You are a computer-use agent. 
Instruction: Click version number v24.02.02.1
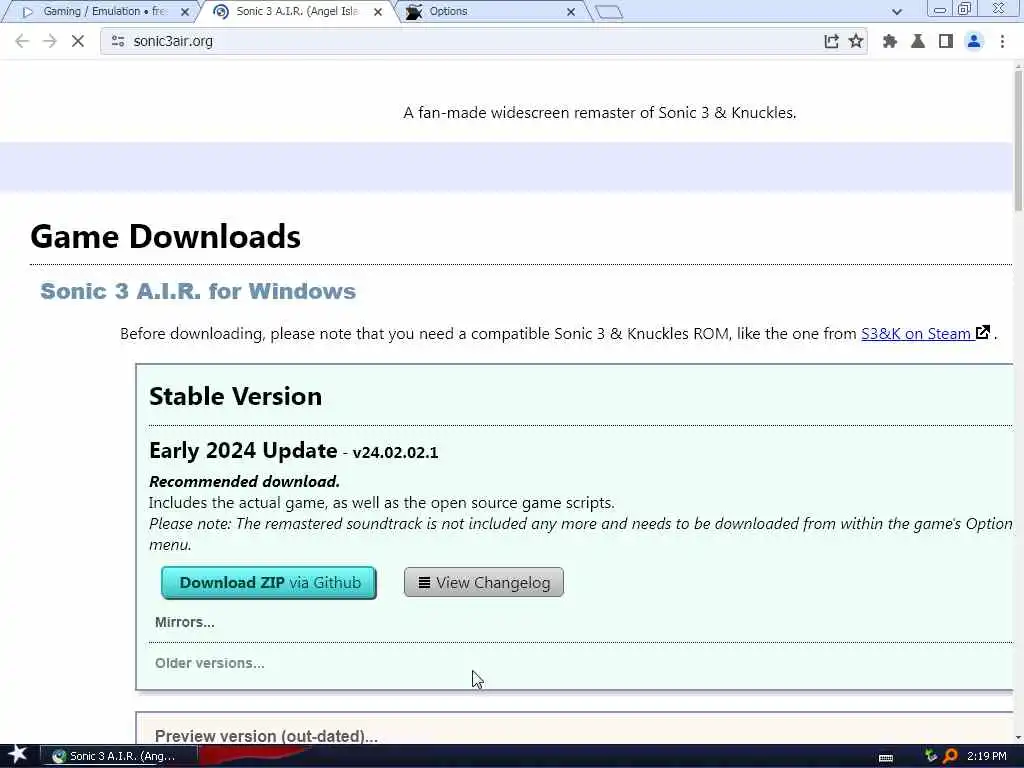395,453
